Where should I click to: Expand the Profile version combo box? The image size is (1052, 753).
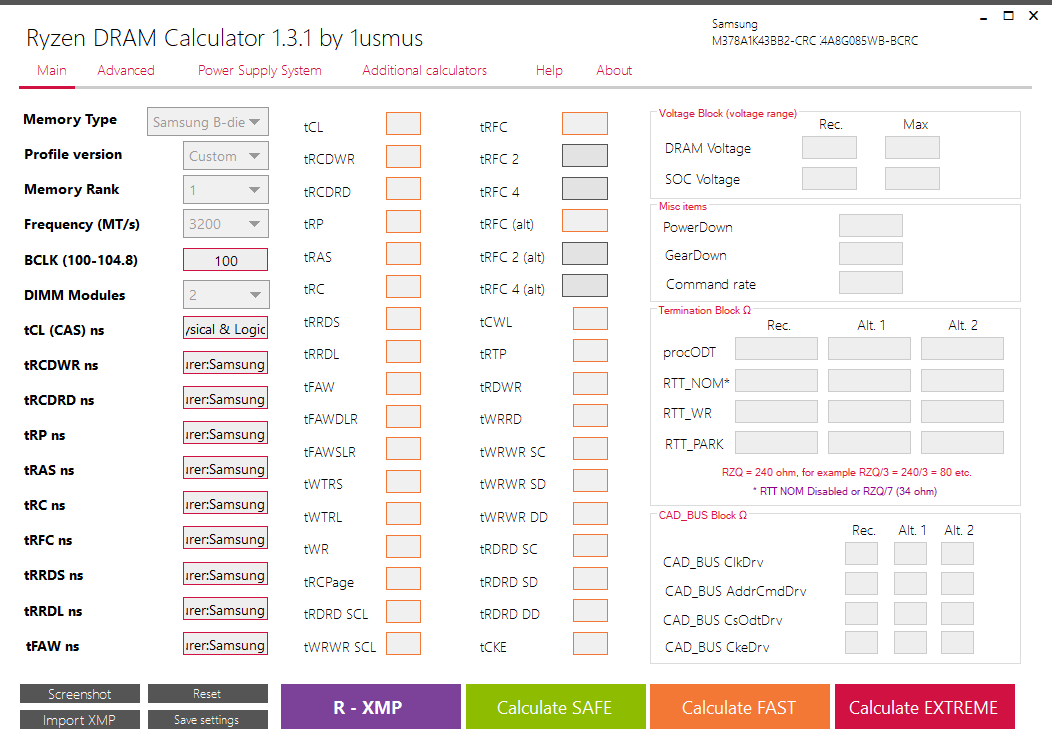(225, 156)
